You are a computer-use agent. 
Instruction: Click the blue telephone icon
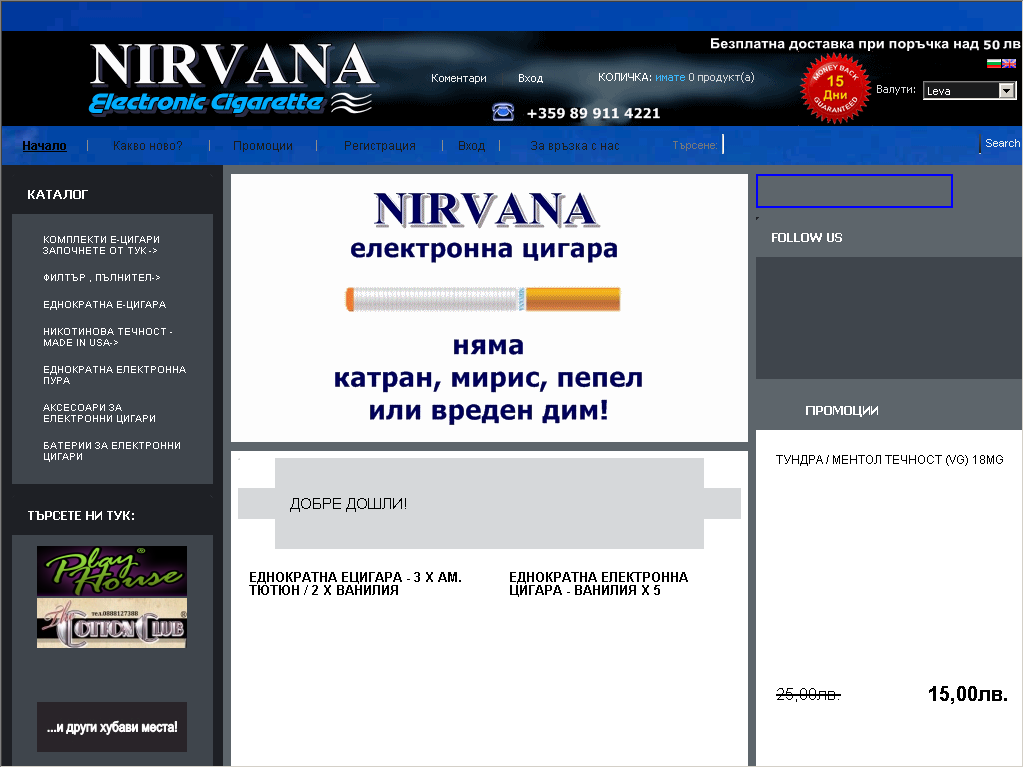(x=503, y=112)
